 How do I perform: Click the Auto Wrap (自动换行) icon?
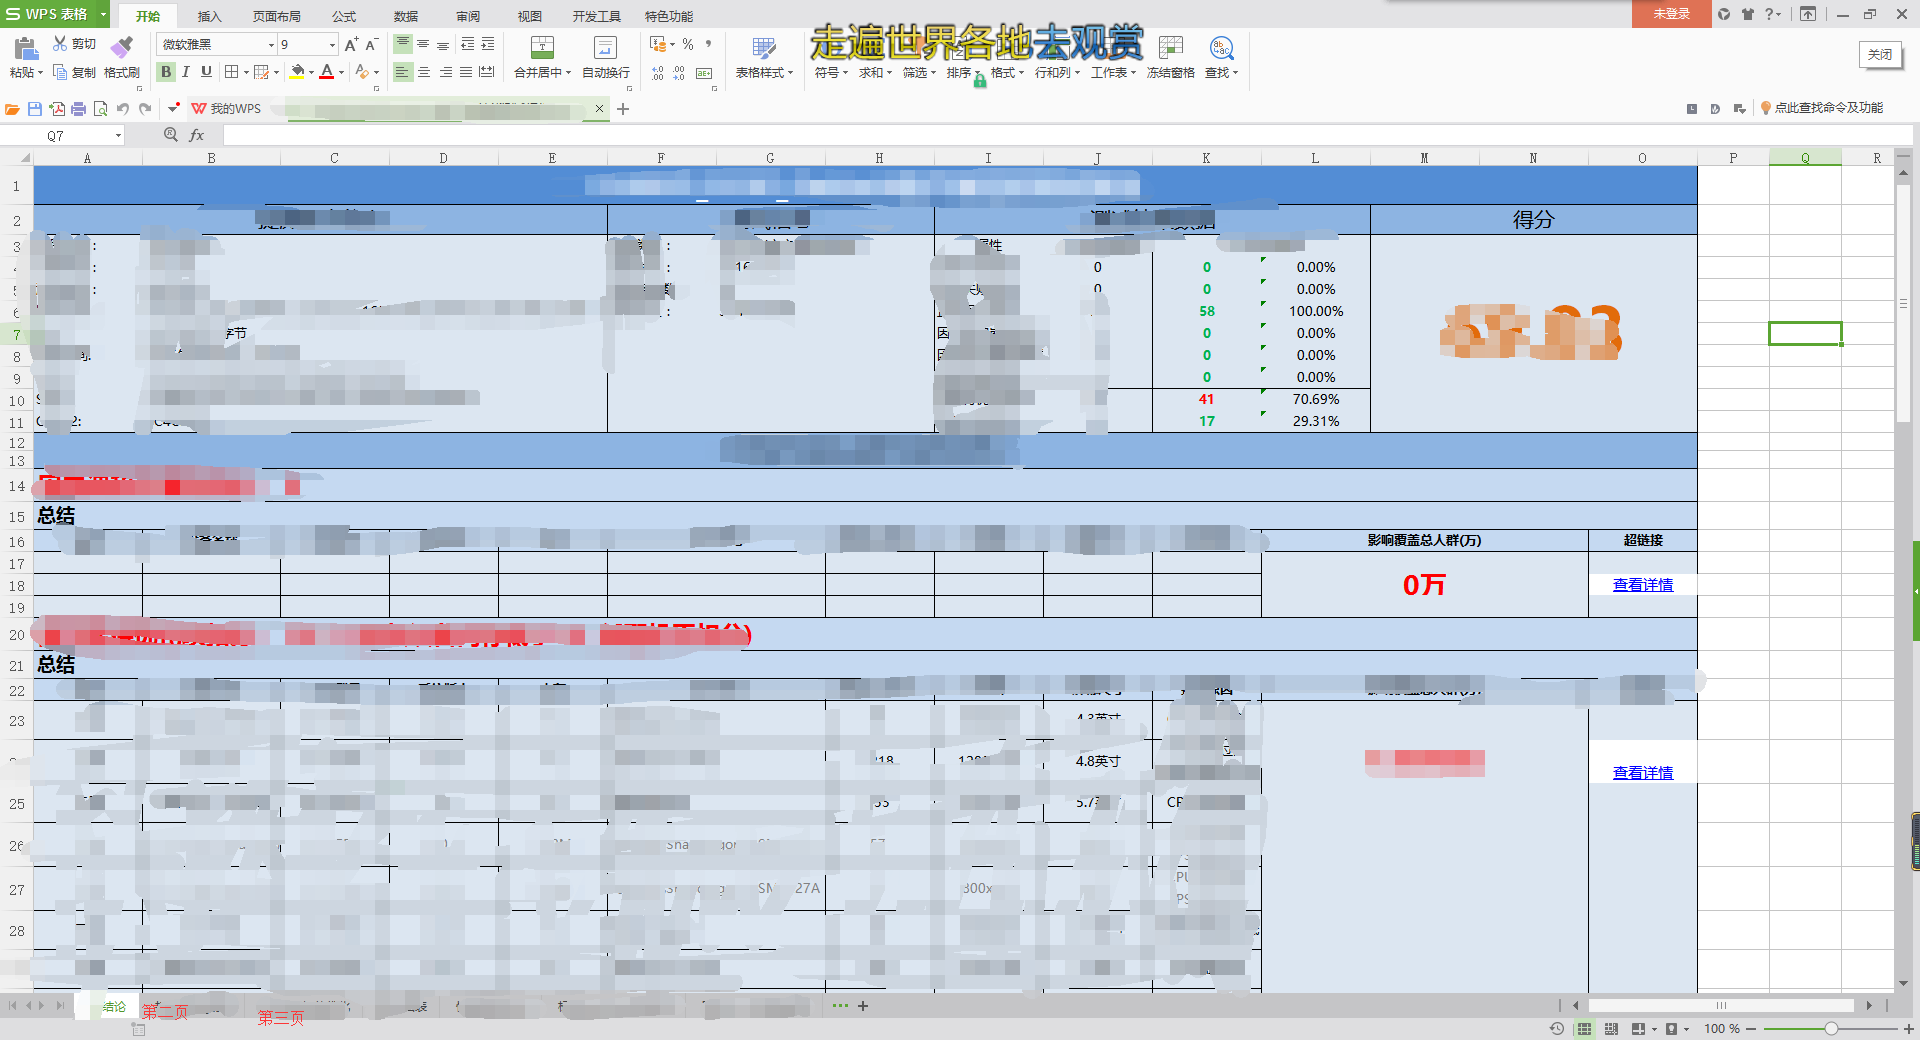point(605,48)
